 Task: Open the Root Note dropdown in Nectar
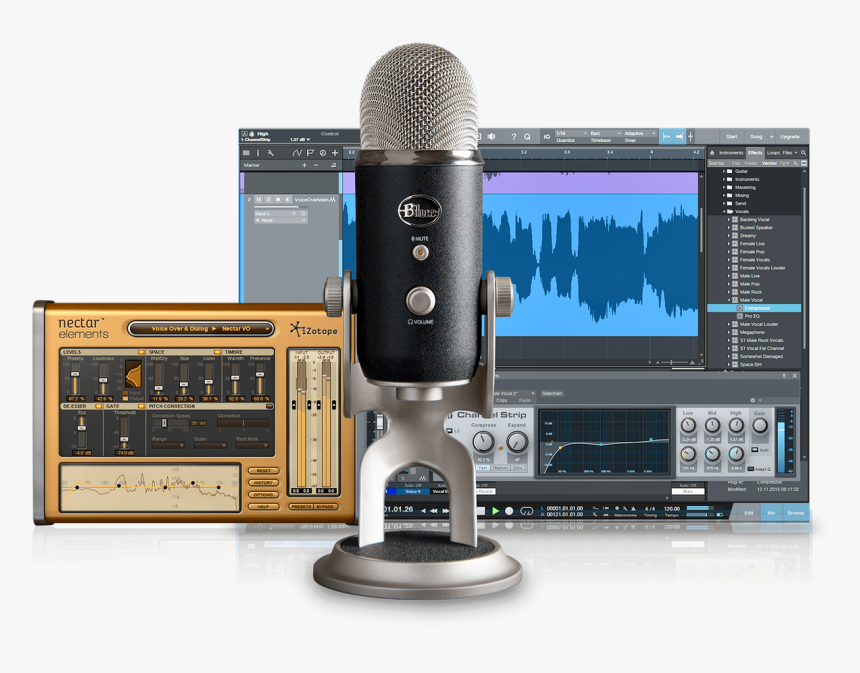(252, 445)
